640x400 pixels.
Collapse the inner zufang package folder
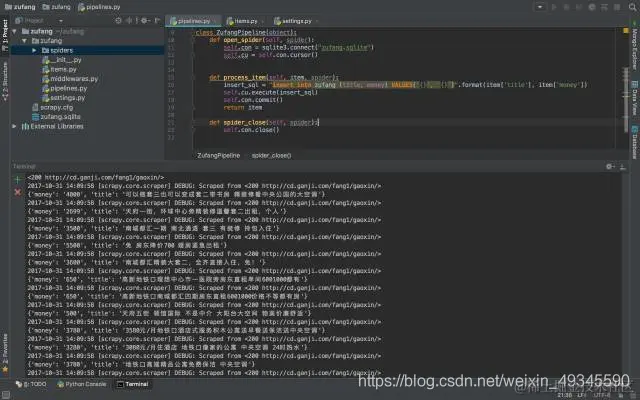24,41
